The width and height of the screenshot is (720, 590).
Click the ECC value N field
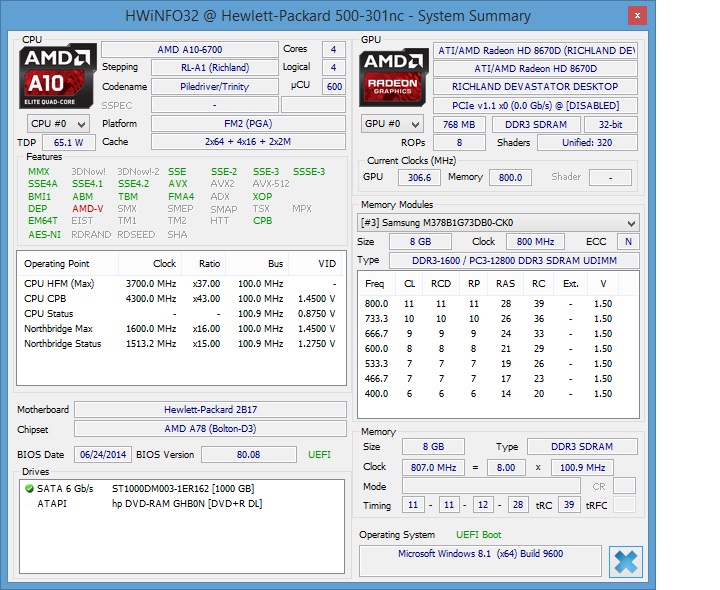pyautogui.click(x=628, y=242)
